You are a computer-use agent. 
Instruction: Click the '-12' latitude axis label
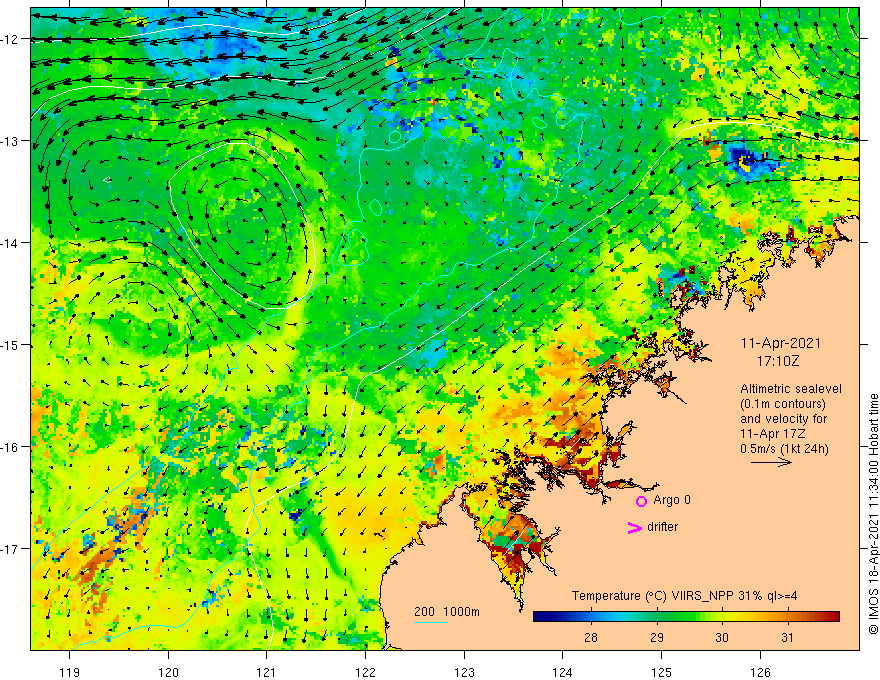11,39
